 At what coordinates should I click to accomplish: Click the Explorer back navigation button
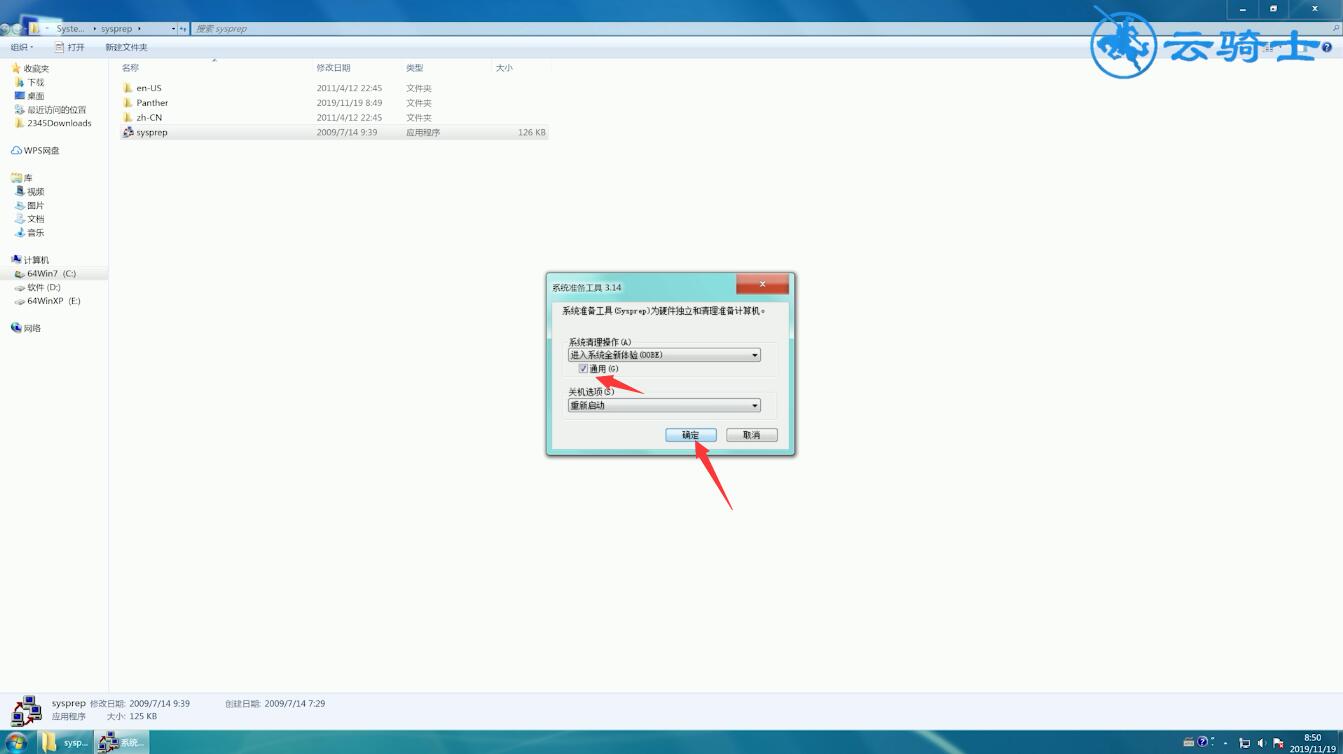point(7,28)
